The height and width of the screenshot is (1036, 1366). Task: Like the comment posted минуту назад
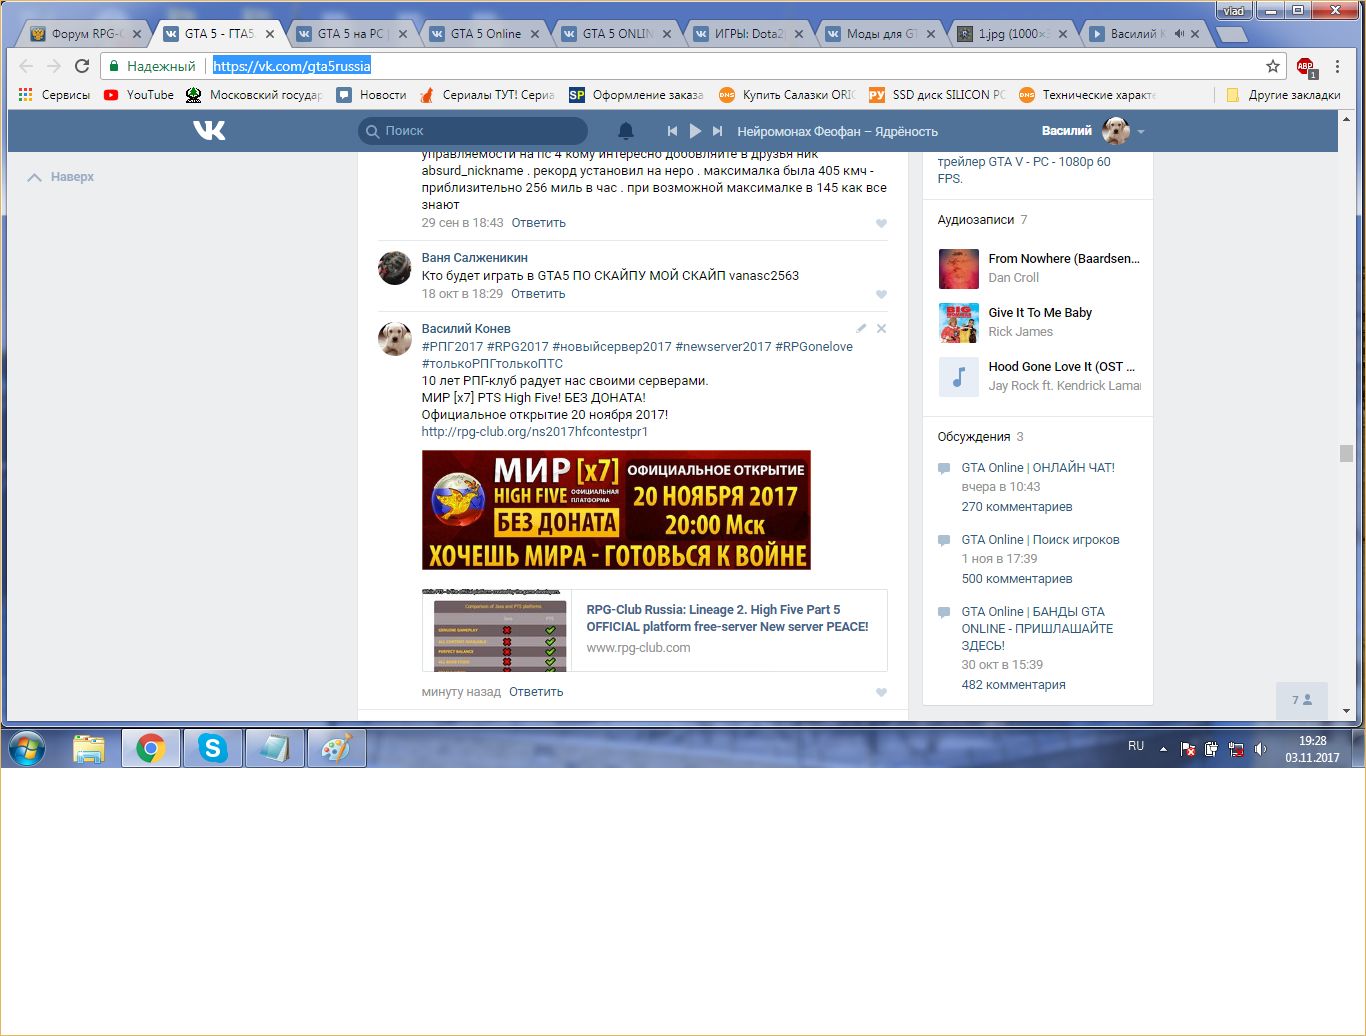[881, 693]
